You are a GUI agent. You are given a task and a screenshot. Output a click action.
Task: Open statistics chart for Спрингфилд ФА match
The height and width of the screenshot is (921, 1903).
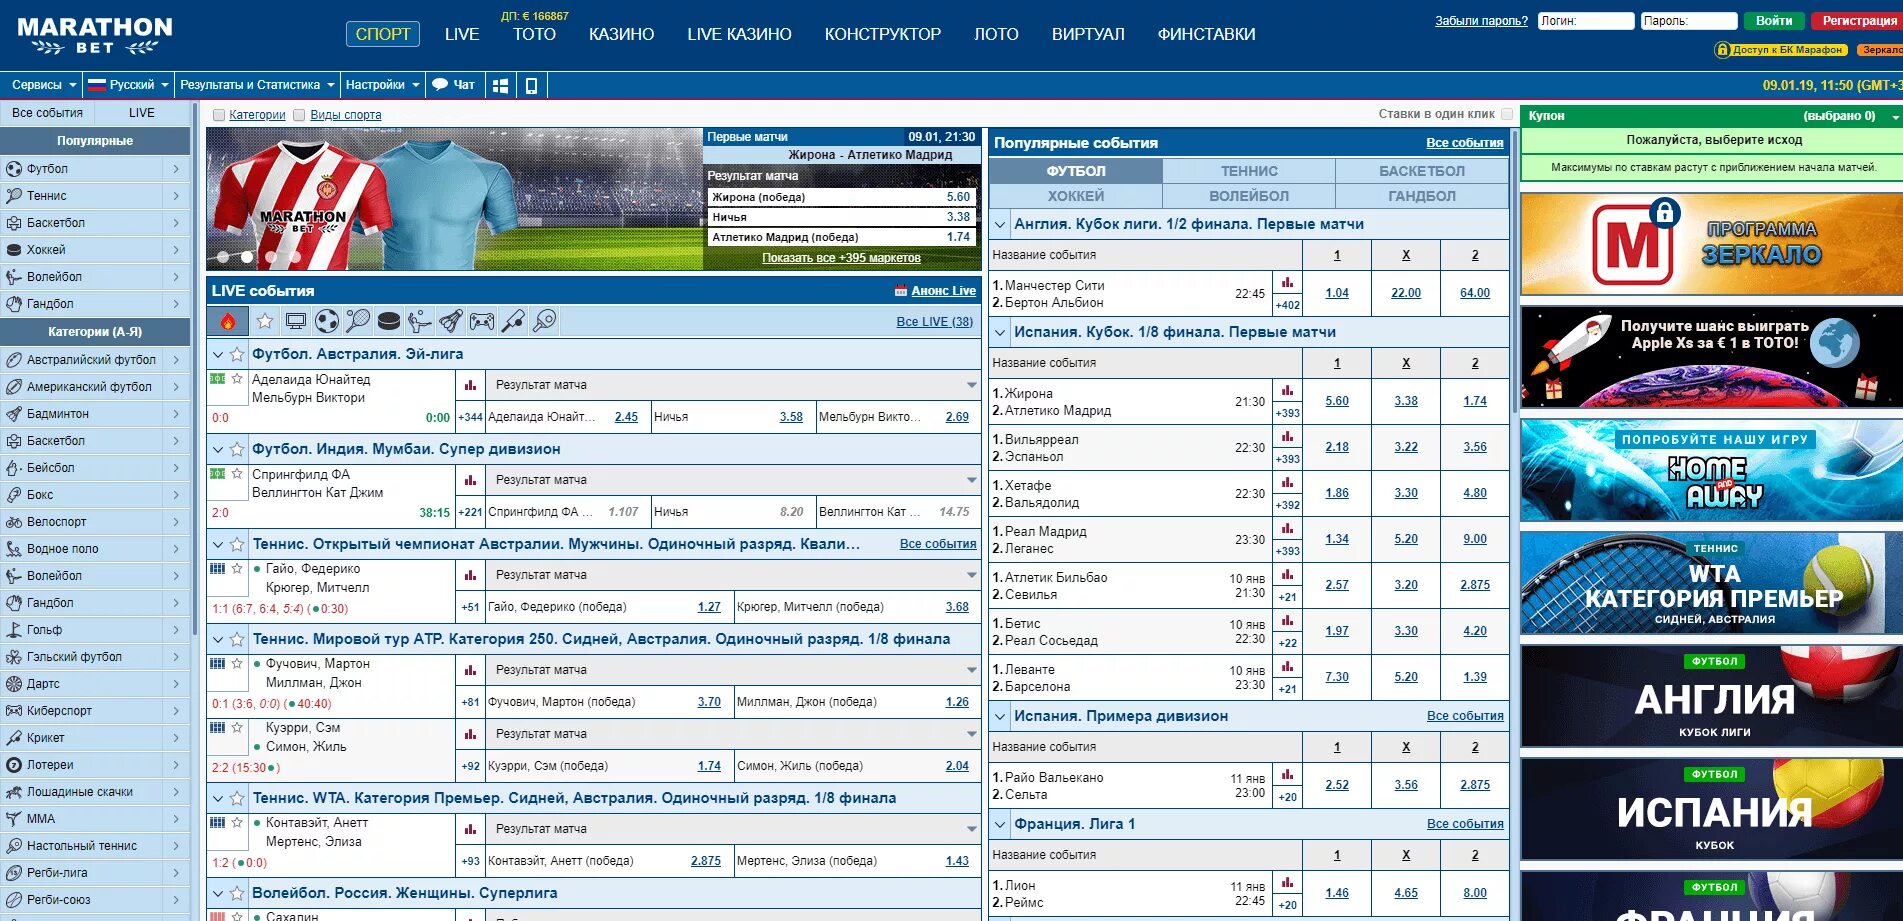[x=470, y=480]
